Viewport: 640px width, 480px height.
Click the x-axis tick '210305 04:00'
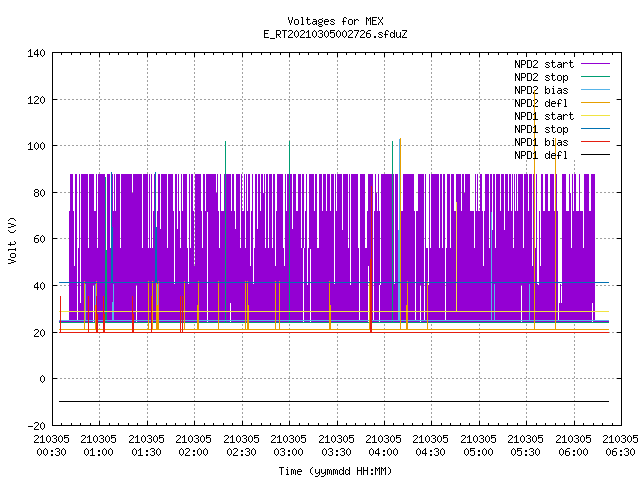383,446
